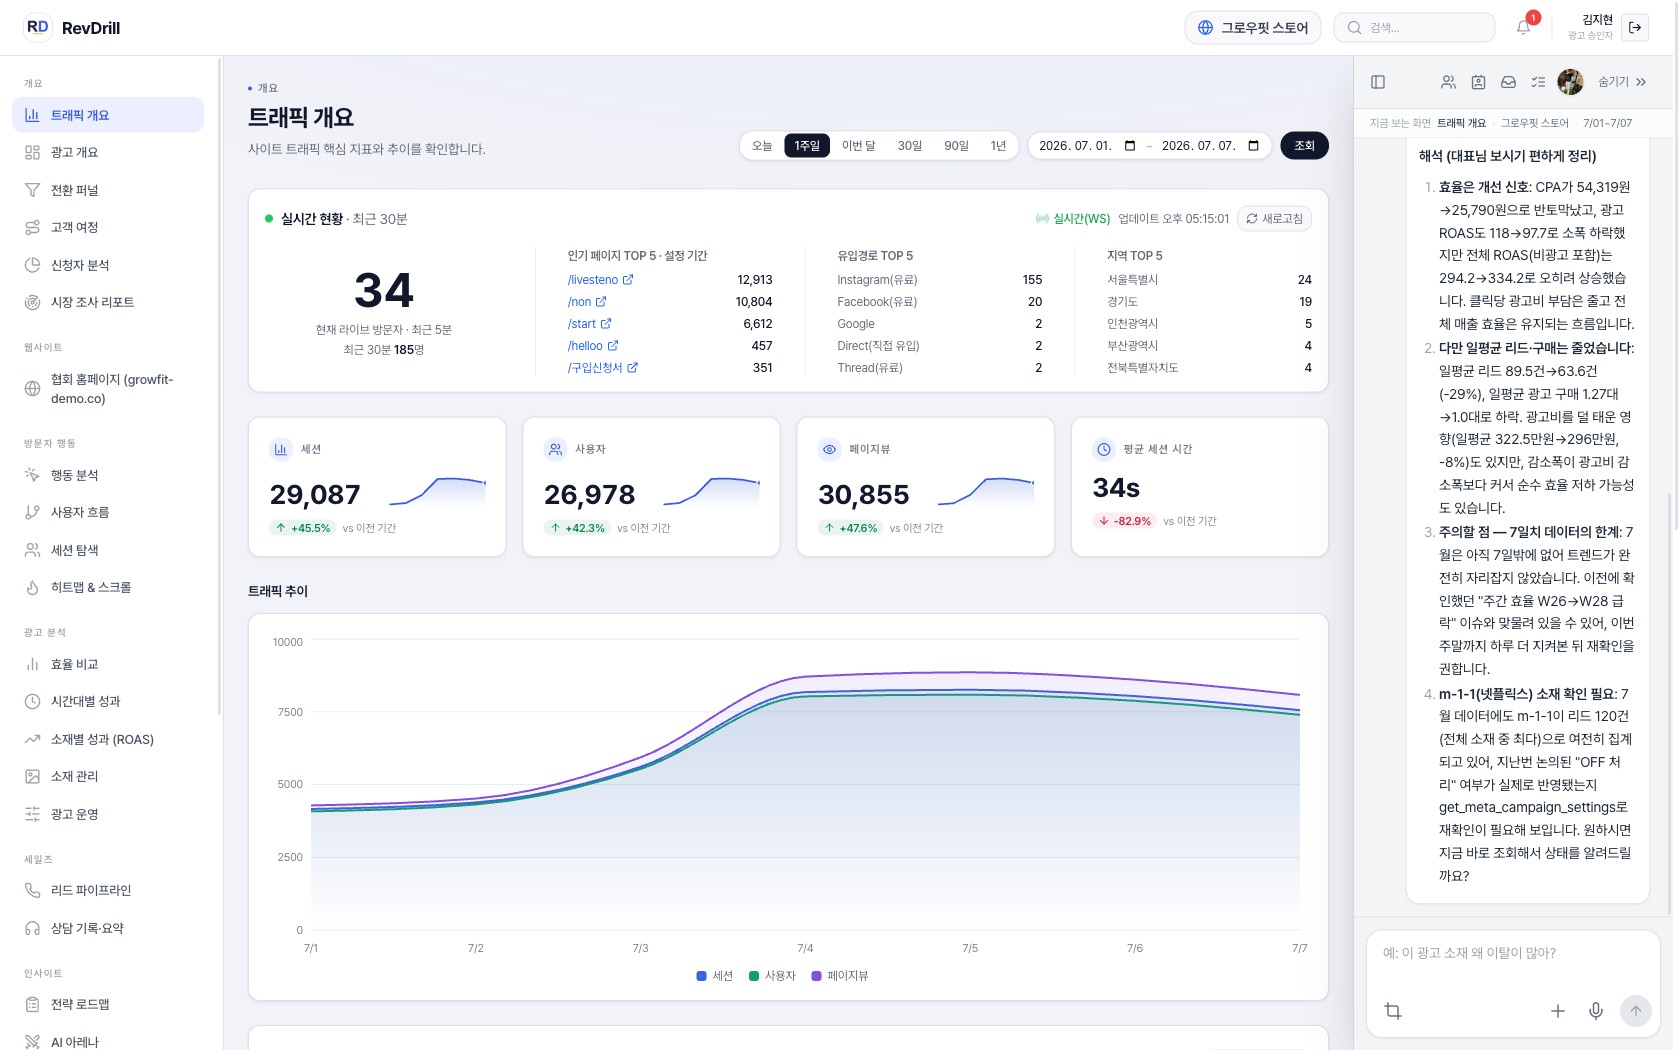Screen dimensions: 1680x1050
Task: Open 트래픽 개요 in the sidebar
Action: click(108, 115)
